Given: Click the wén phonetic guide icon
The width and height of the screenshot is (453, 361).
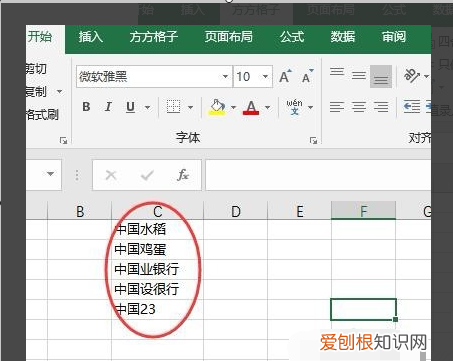Looking at the screenshot, I should tap(294, 107).
